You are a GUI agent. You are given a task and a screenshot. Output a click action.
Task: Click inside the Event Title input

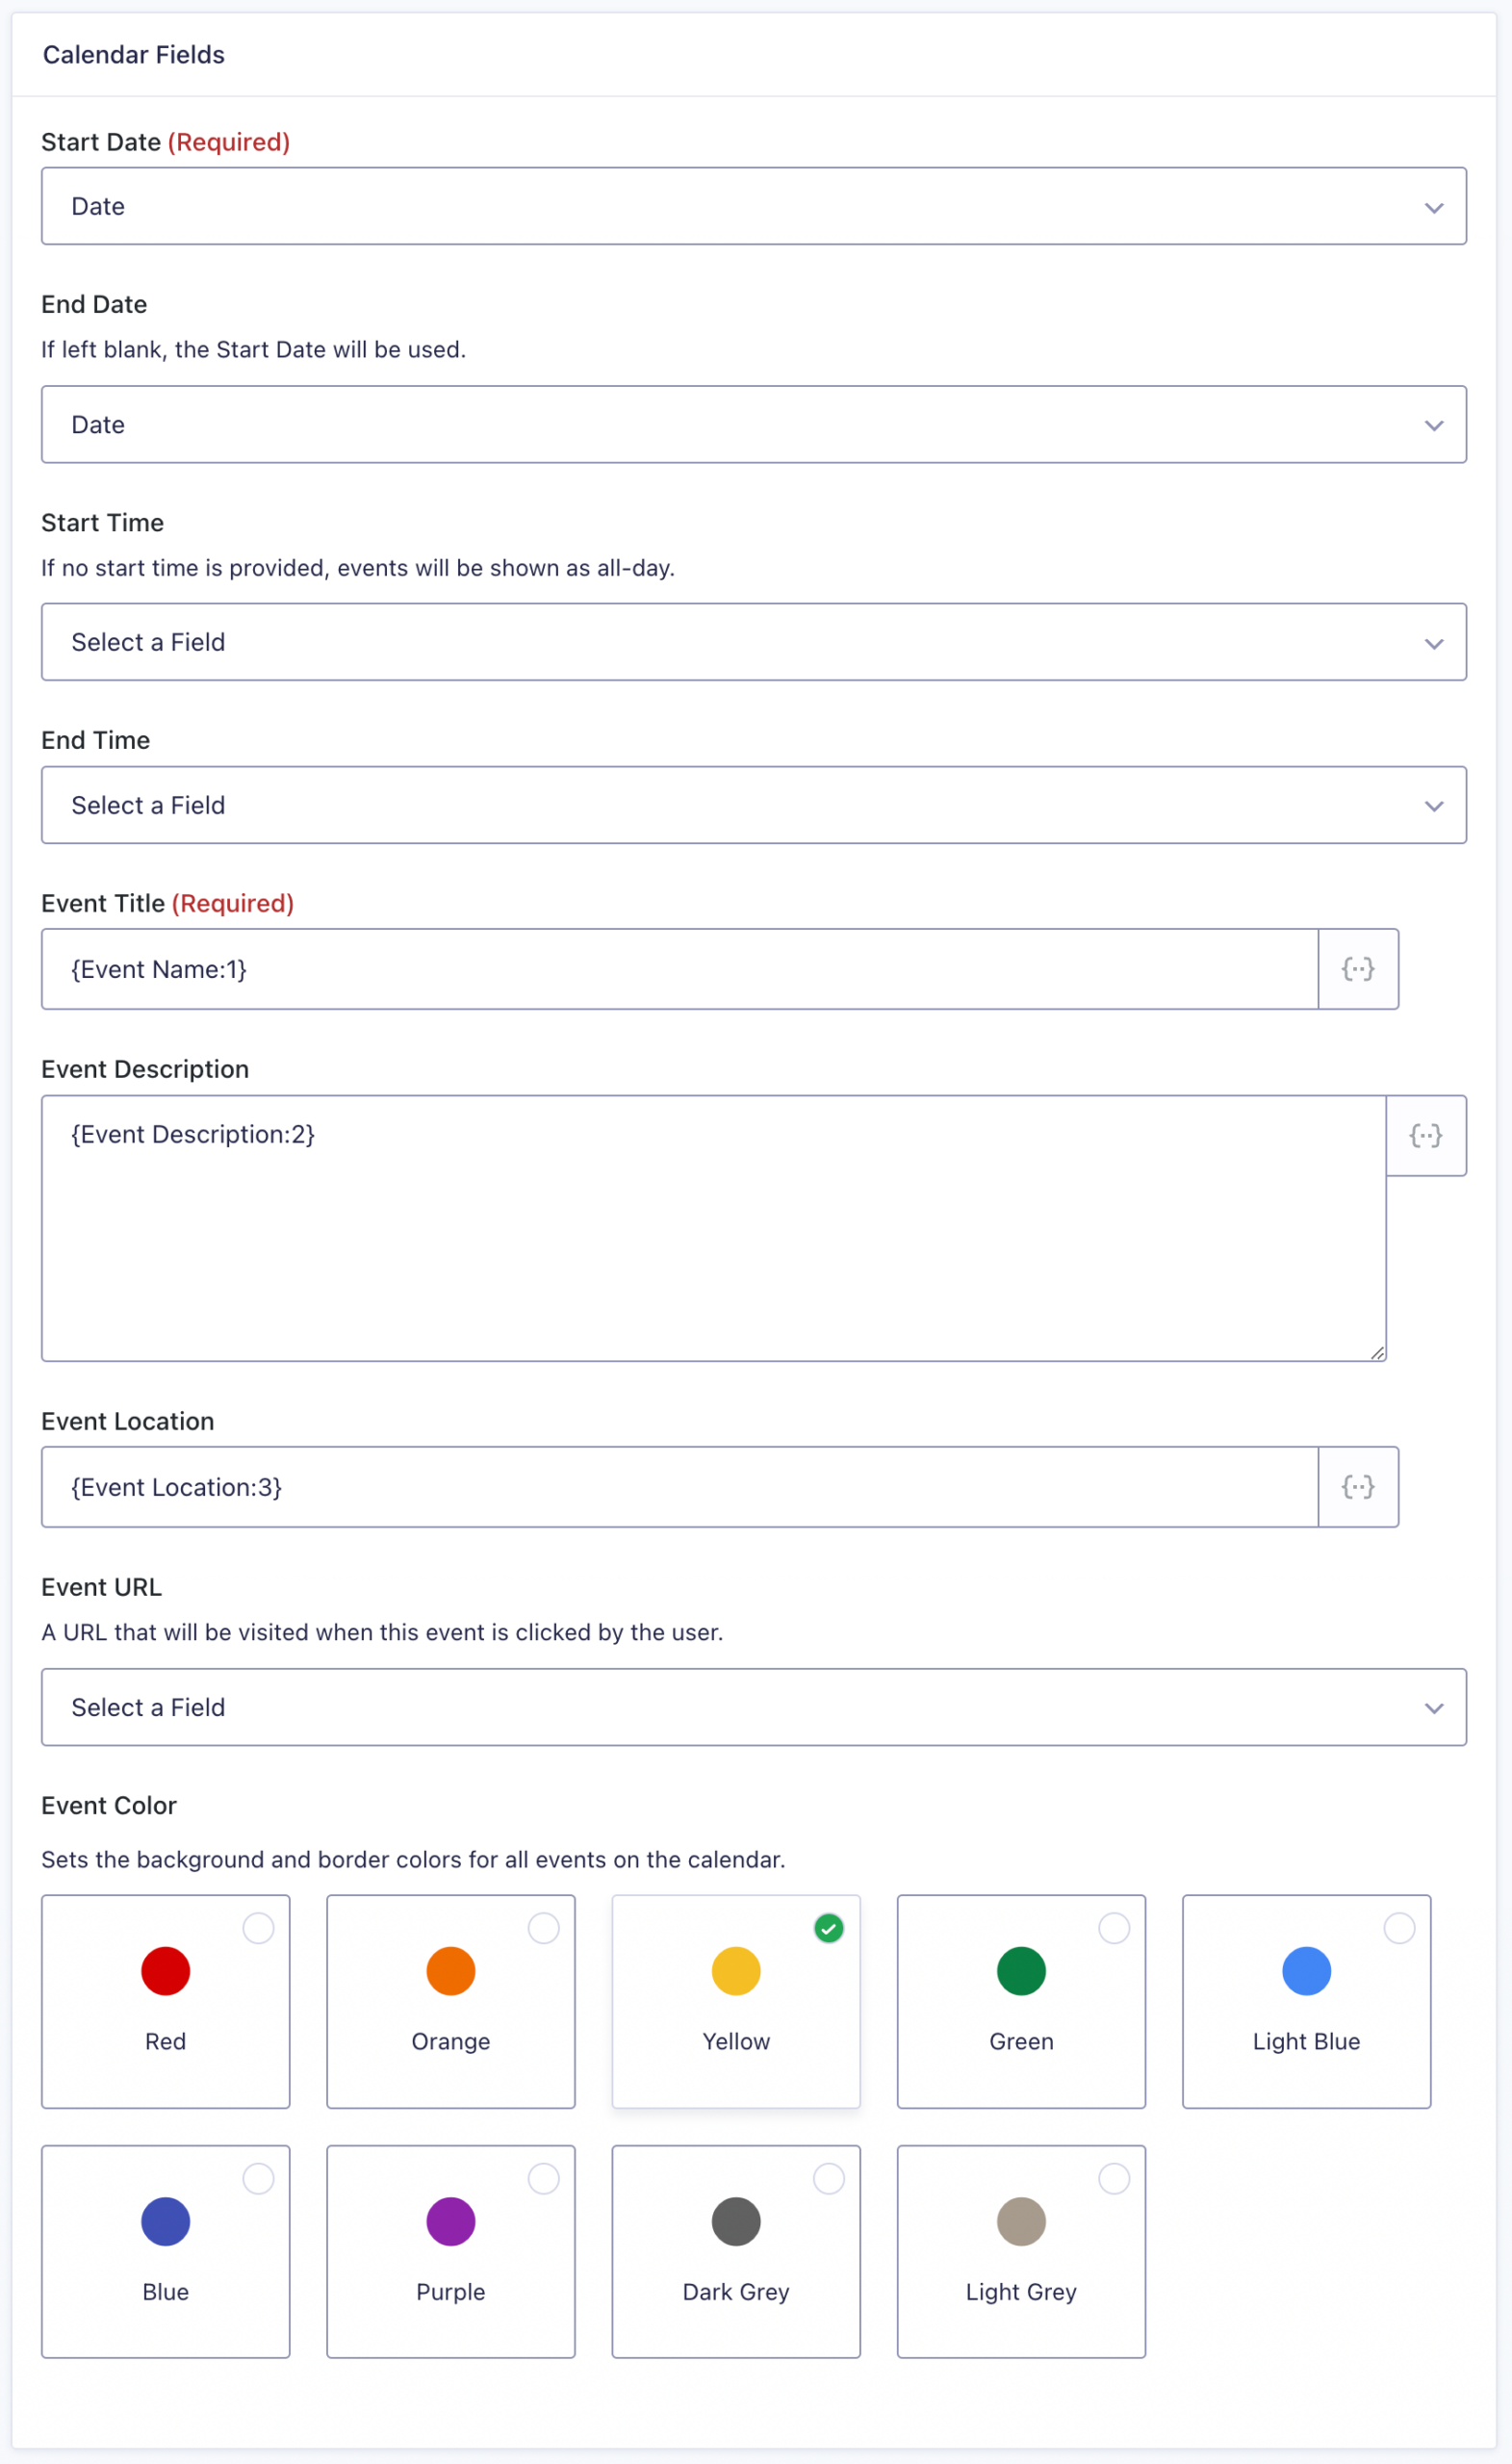(600, 968)
